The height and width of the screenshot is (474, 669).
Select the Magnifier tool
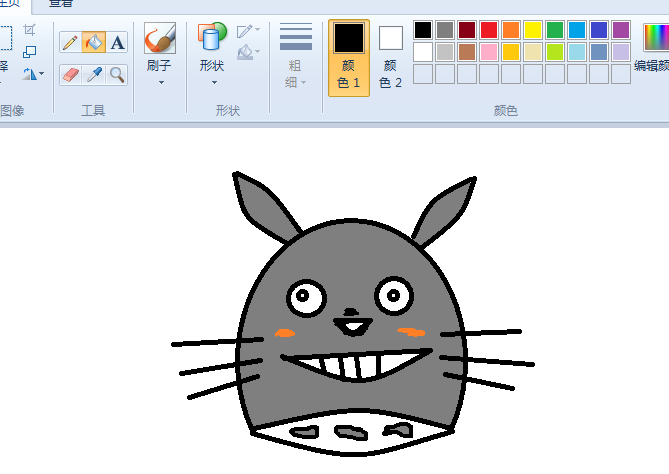tap(117, 75)
